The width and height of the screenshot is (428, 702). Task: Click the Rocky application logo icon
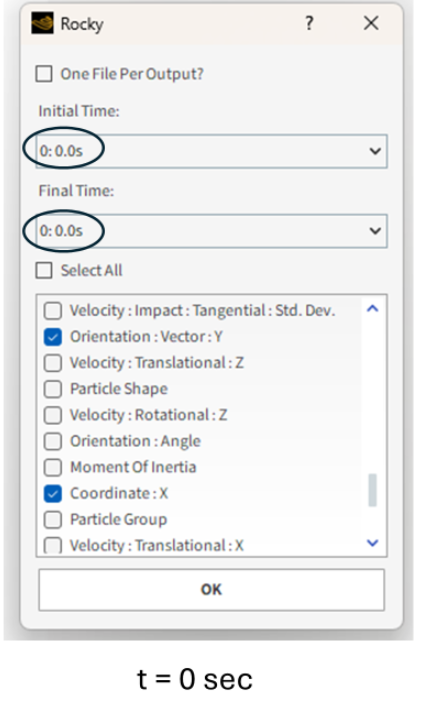[x=43, y=23]
